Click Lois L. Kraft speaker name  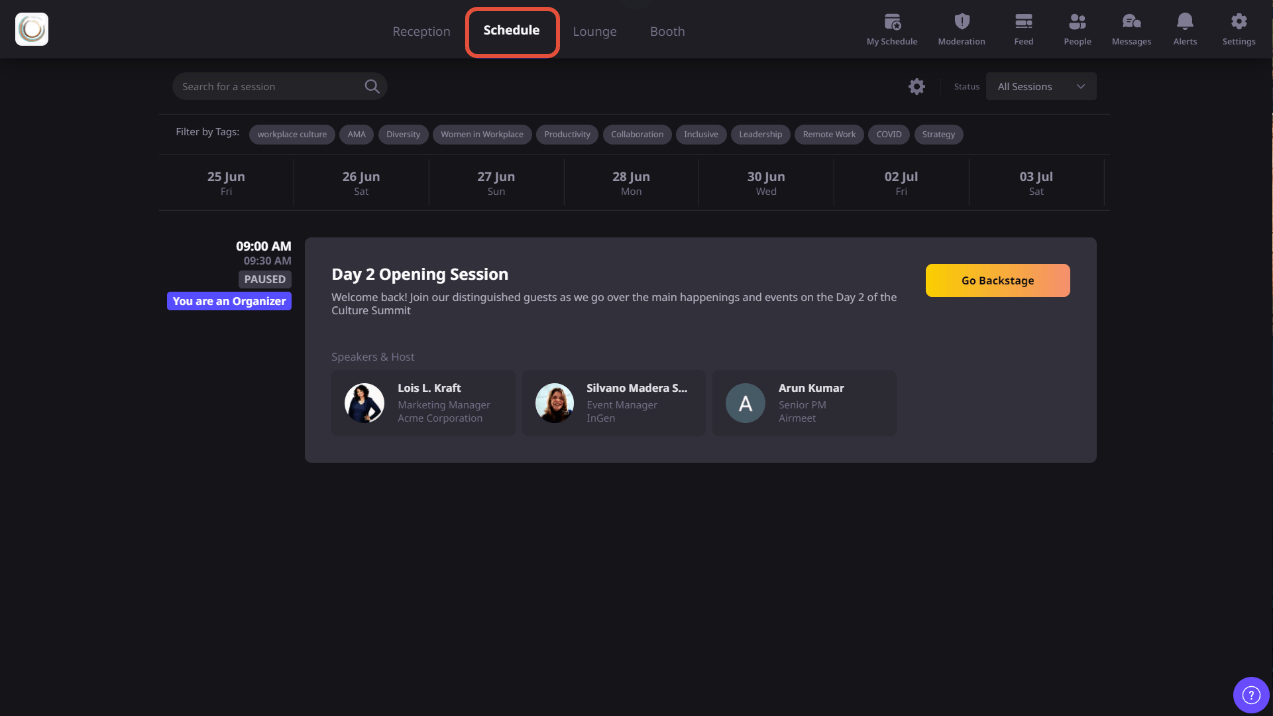[x=429, y=388]
